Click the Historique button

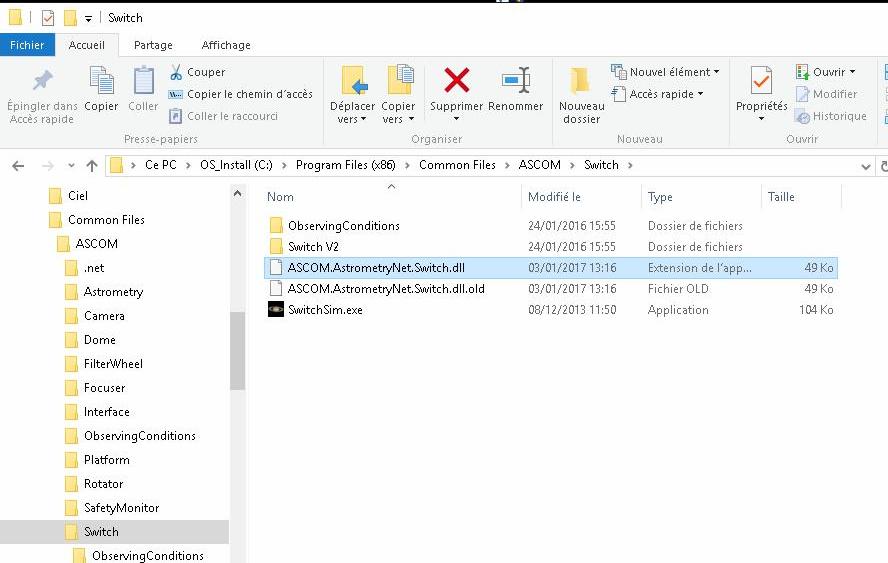tap(831, 116)
